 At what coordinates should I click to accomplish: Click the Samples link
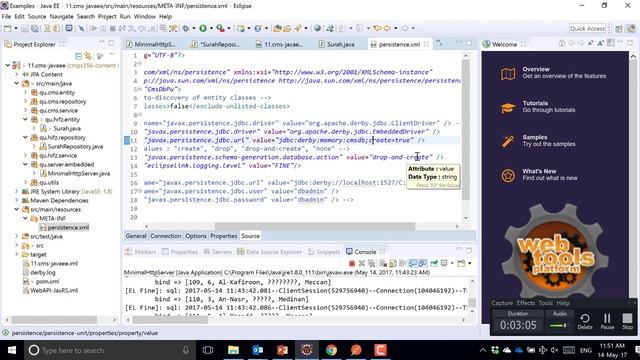535,137
